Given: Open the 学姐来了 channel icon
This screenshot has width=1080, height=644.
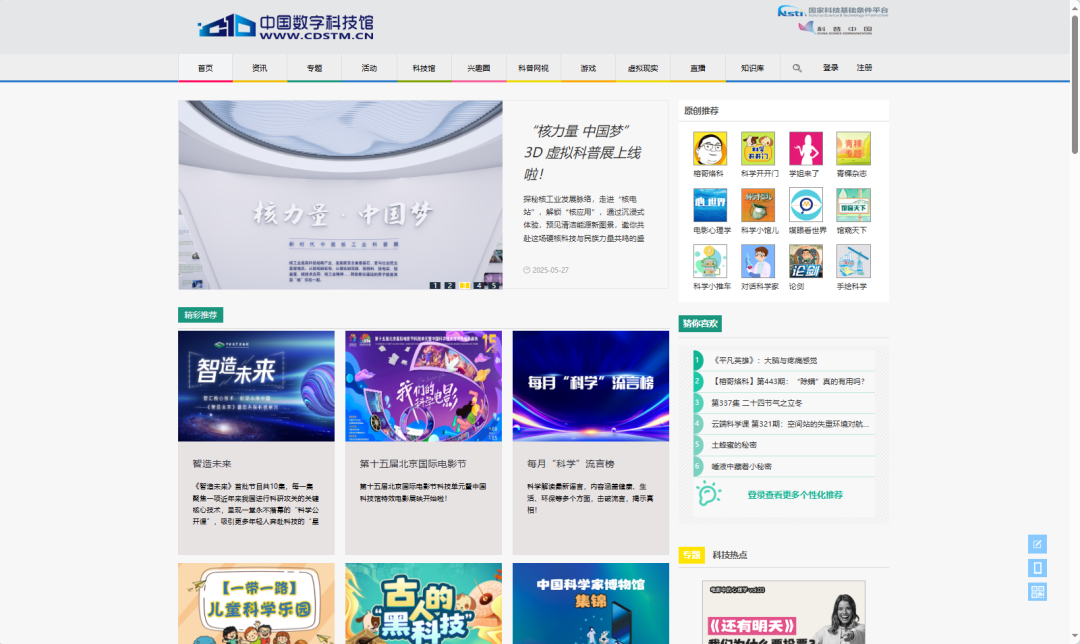Looking at the screenshot, I should tap(806, 150).
